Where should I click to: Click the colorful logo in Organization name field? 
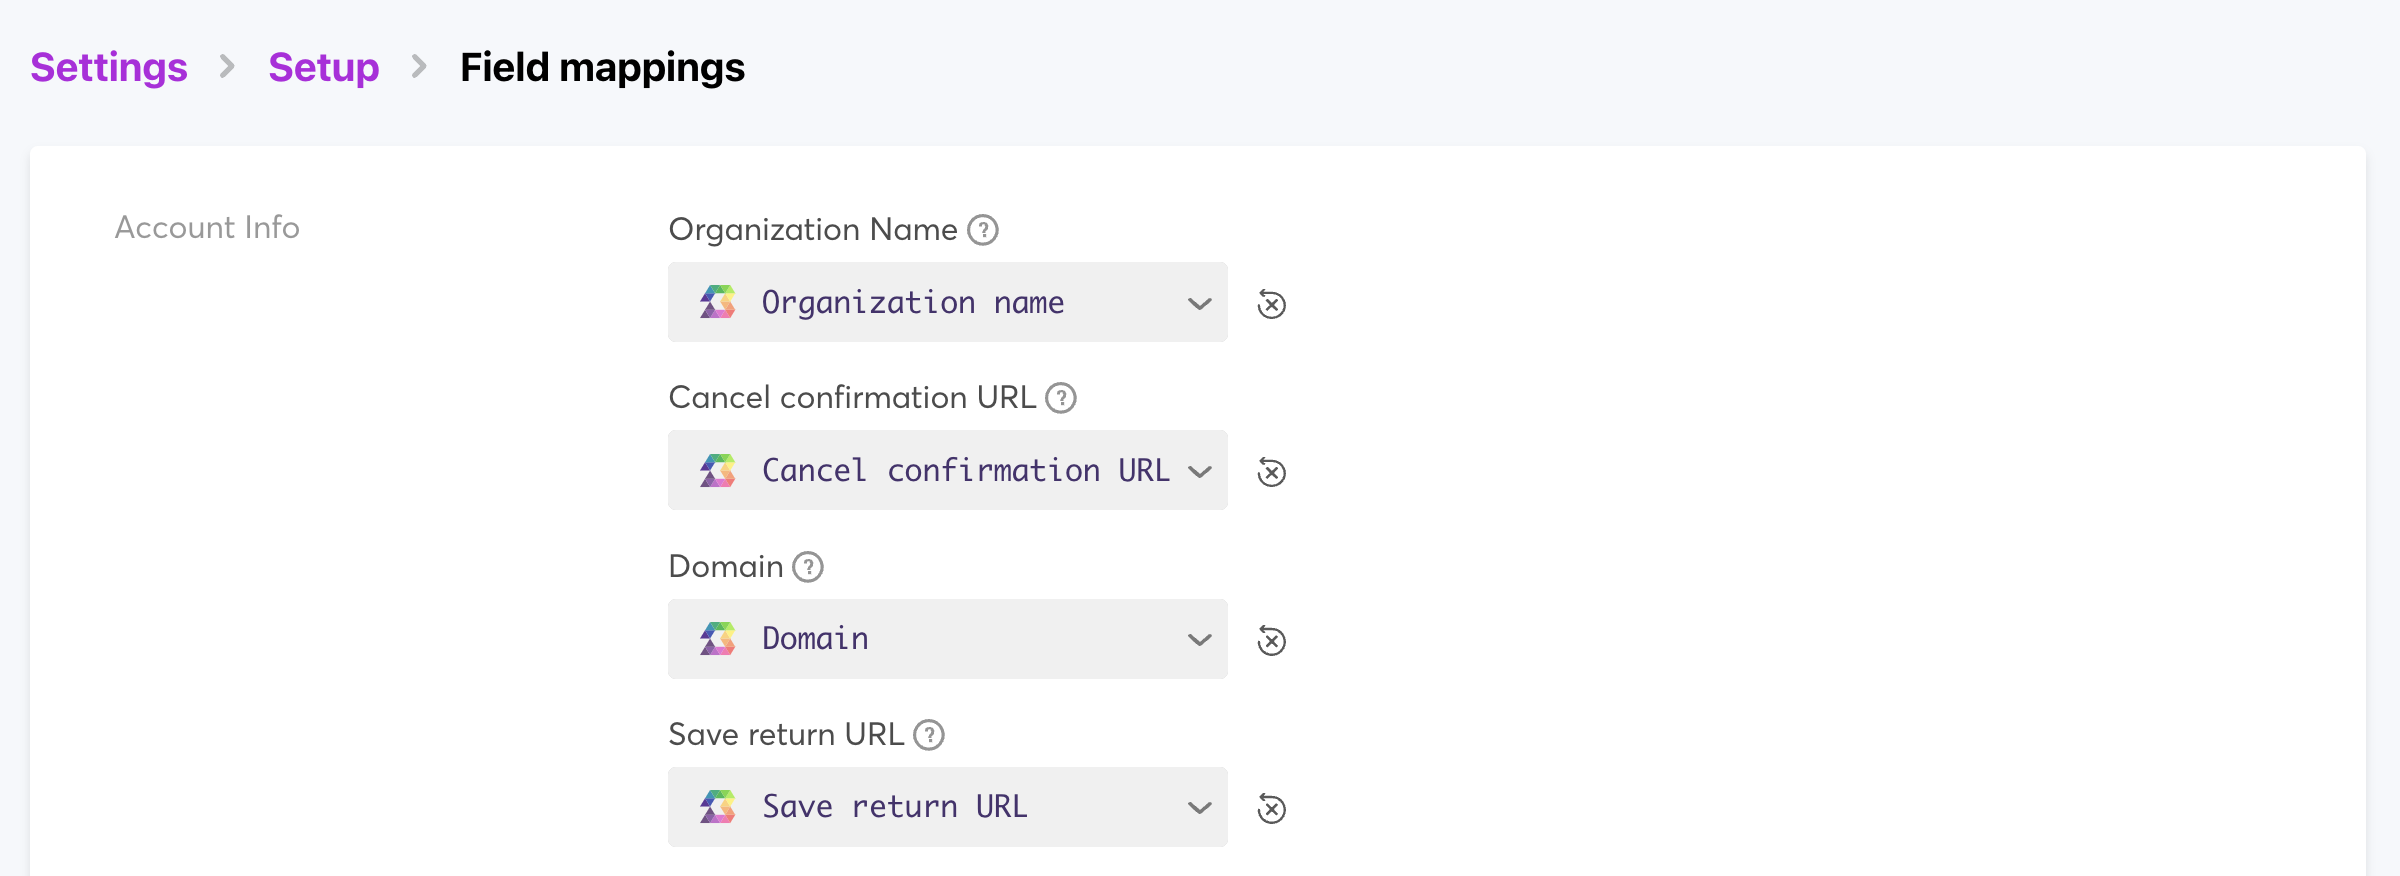(718, 302)
